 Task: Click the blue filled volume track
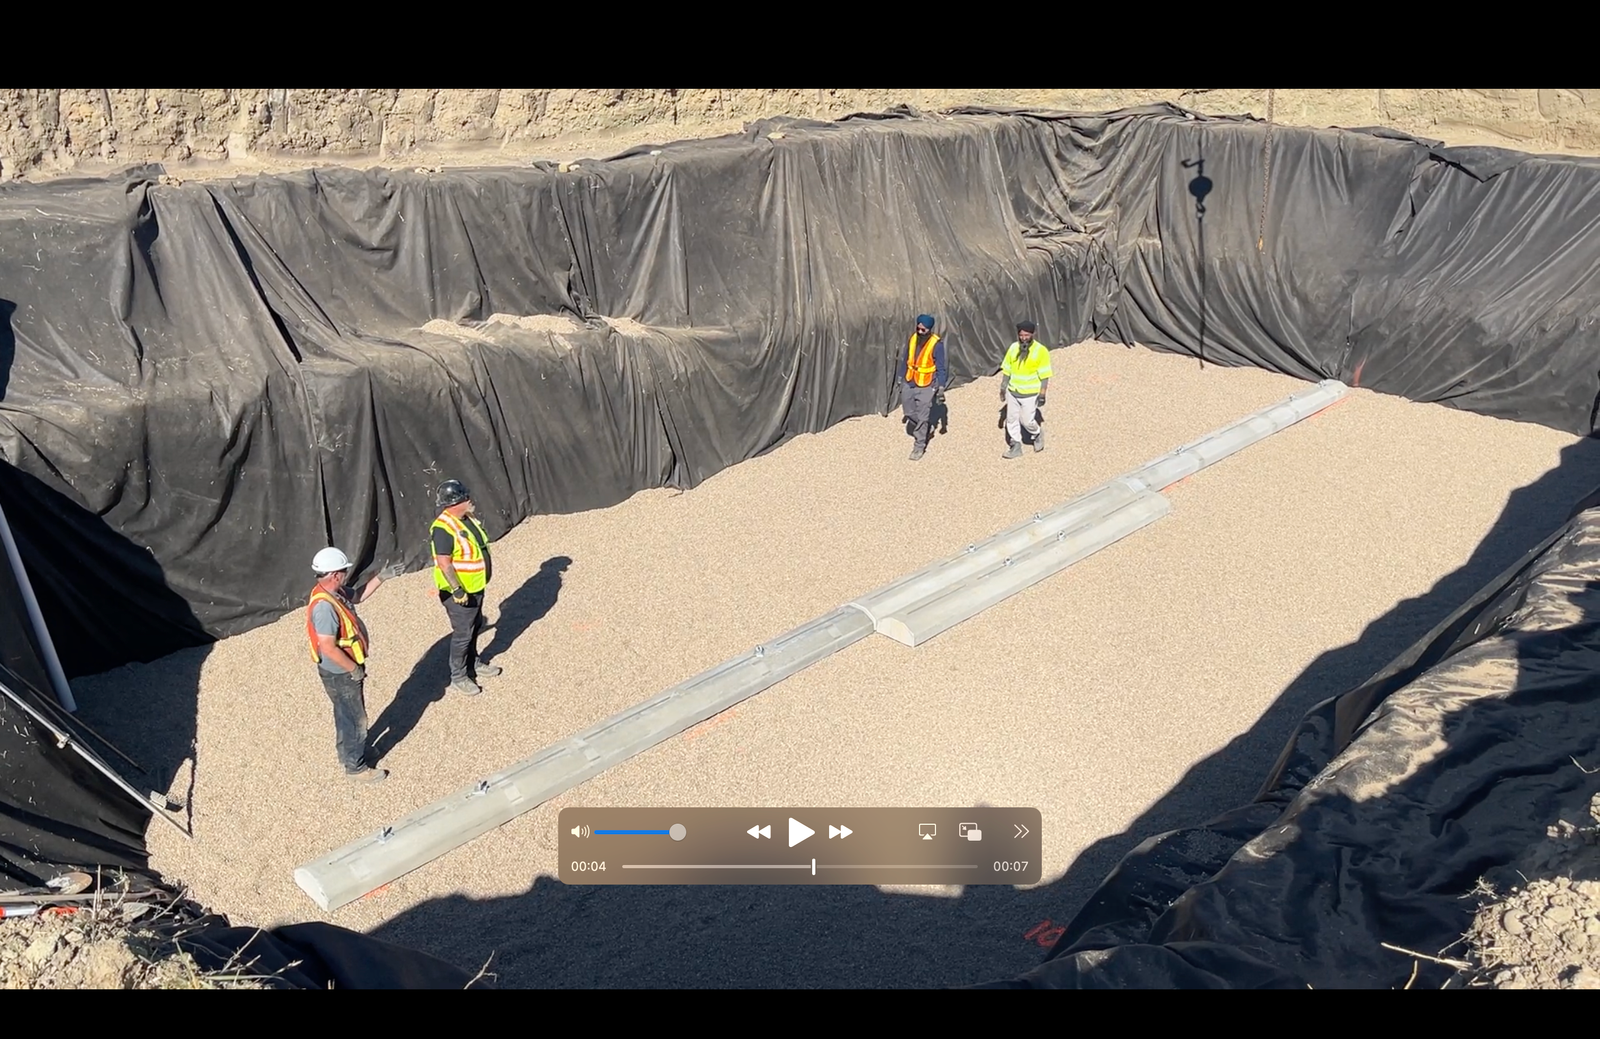pyautogui.click(x=630, y=832)
